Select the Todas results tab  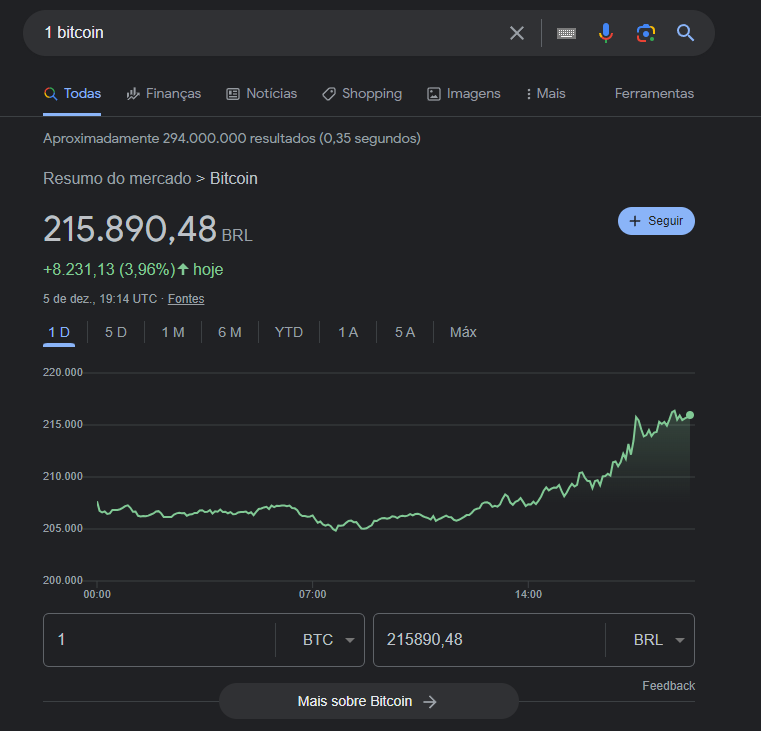coord(72,94)
